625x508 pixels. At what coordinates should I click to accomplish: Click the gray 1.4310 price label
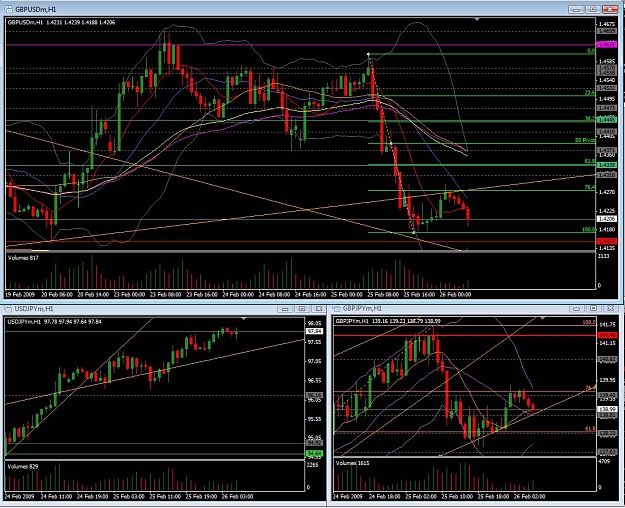[x=606, y=175]
